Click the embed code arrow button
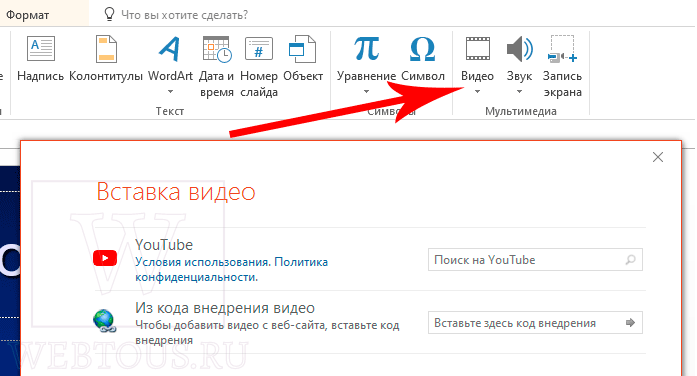This screenshot has height=376, width=697. click(x=630, y=323)
